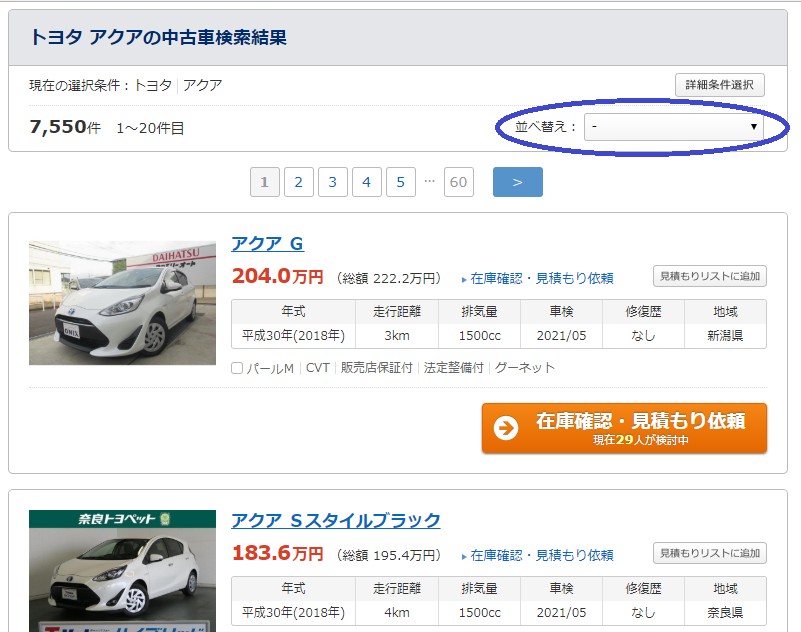Image resolution: width=801 pixels, height=632 pixels.
Task: Click the 204.0万円 price
Action: coord(277,276)
